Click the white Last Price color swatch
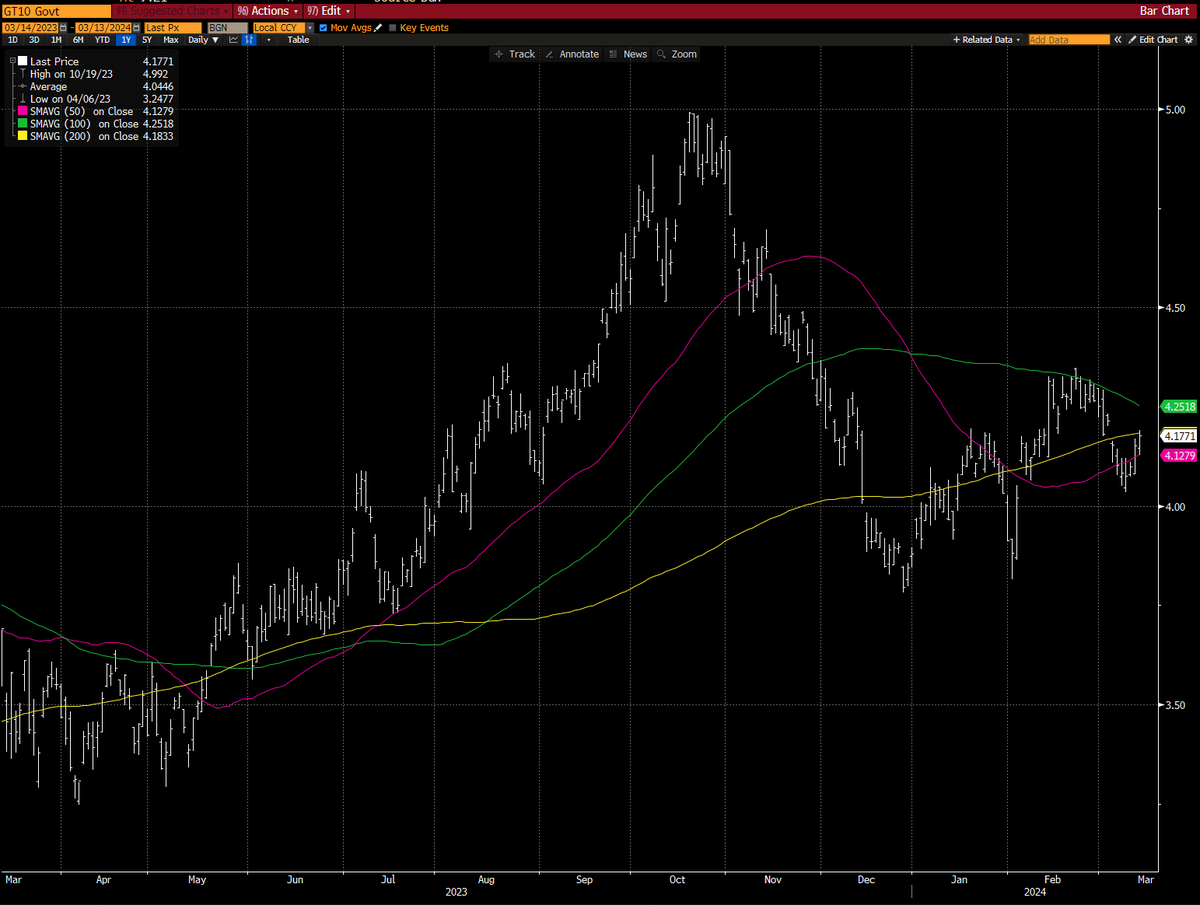 click(x=23, y=61)
